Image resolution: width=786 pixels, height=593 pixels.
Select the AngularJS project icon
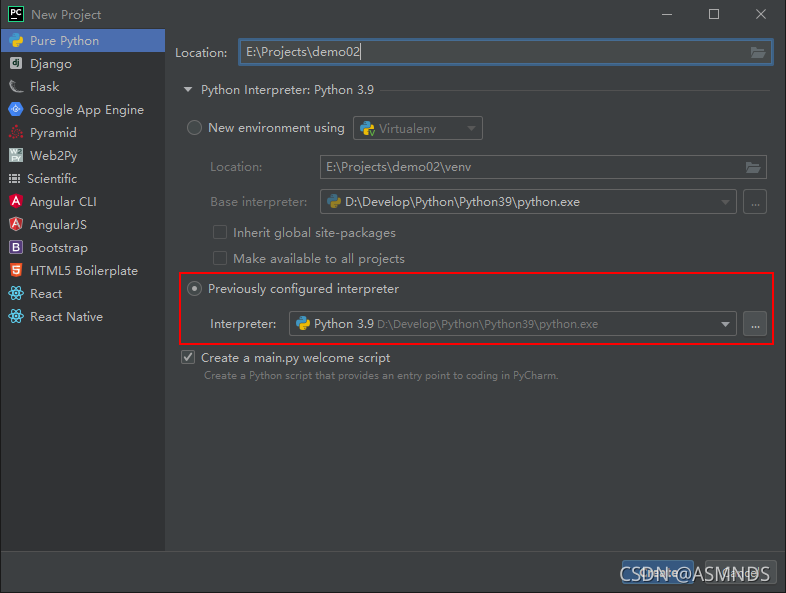pyautogui.click(x=16, y=224)
